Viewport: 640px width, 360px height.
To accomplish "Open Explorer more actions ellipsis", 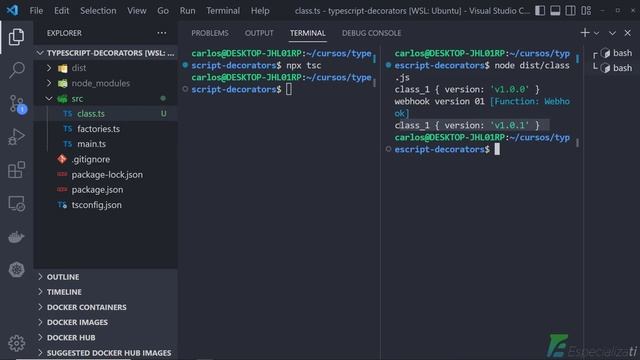I will coord(162,33).
